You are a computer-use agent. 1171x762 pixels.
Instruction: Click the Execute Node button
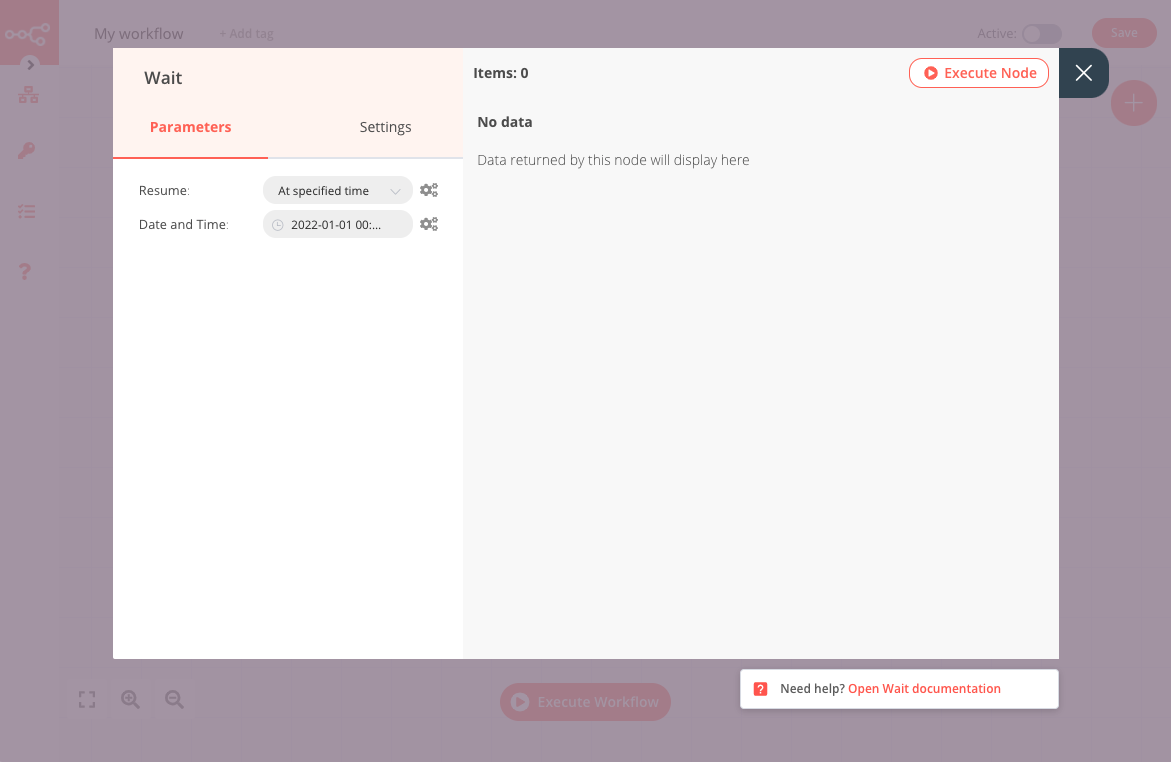tap(979, 73)
